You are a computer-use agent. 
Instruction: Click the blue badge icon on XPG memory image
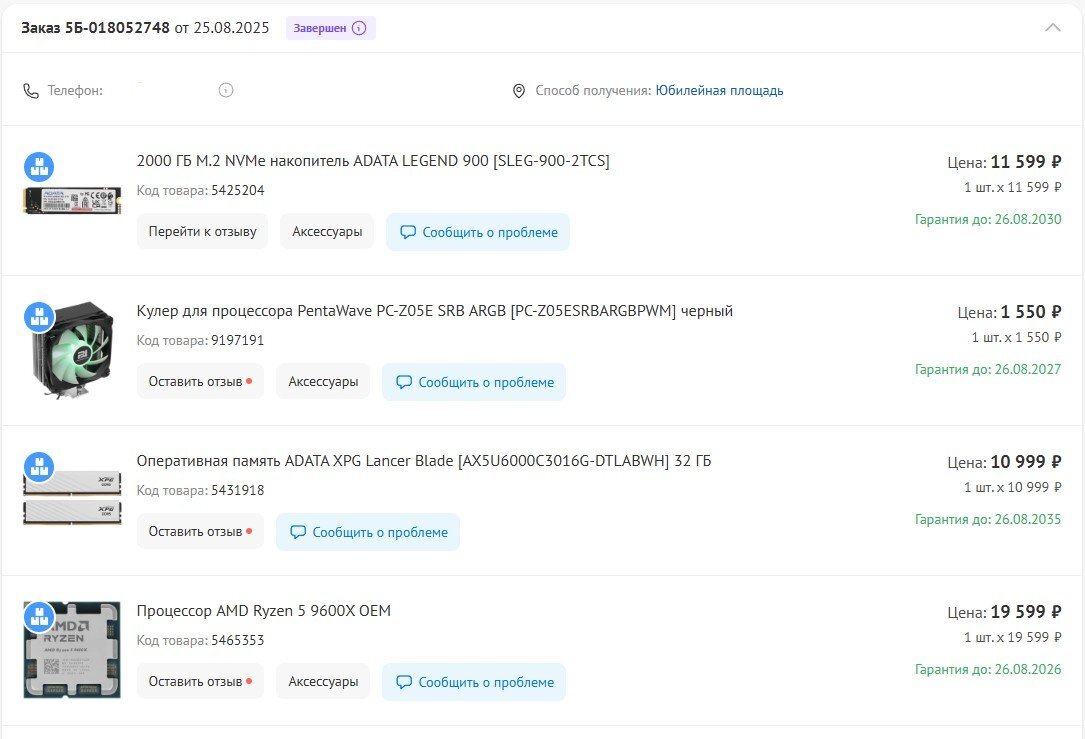[x=39, y=467]
